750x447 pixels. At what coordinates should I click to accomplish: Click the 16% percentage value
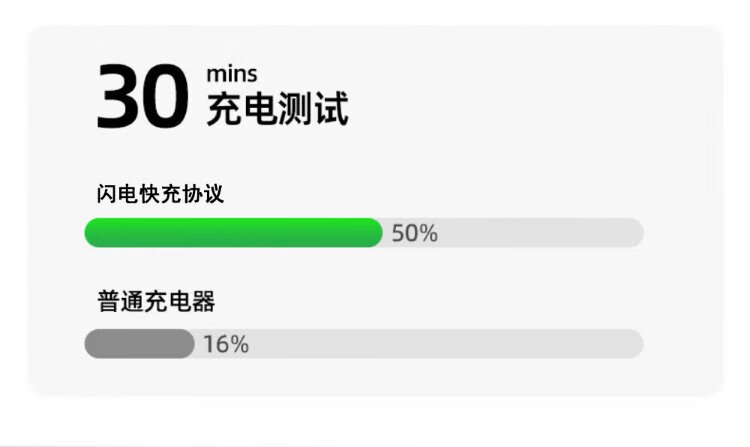[x=226, y=345]
